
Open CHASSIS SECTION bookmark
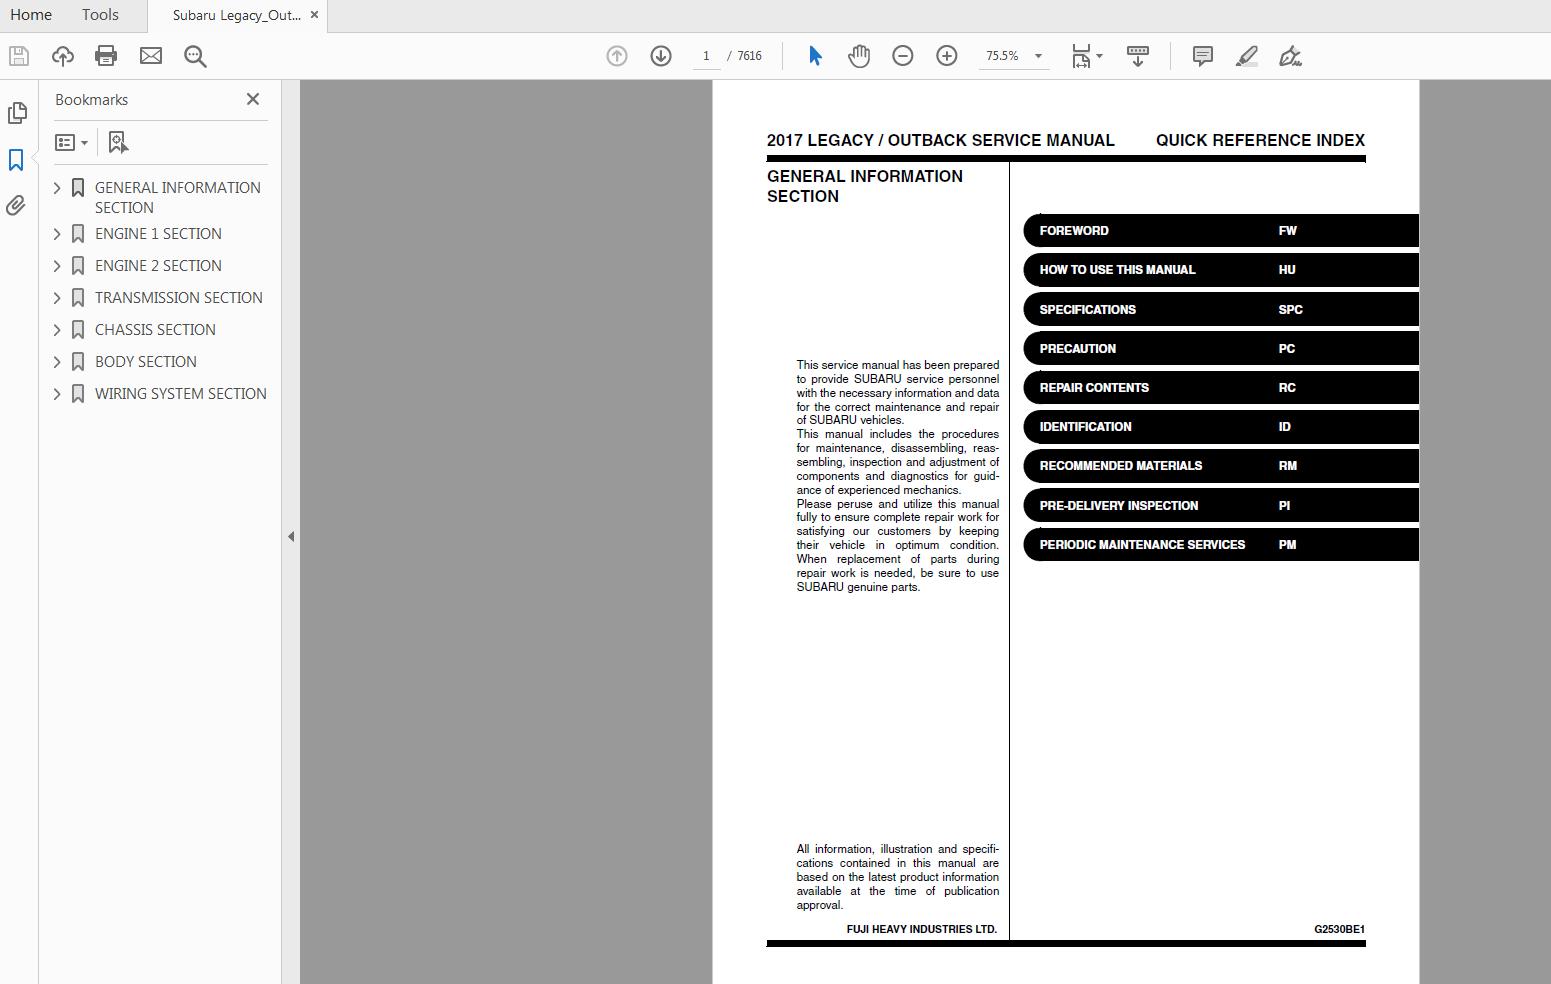155,330
